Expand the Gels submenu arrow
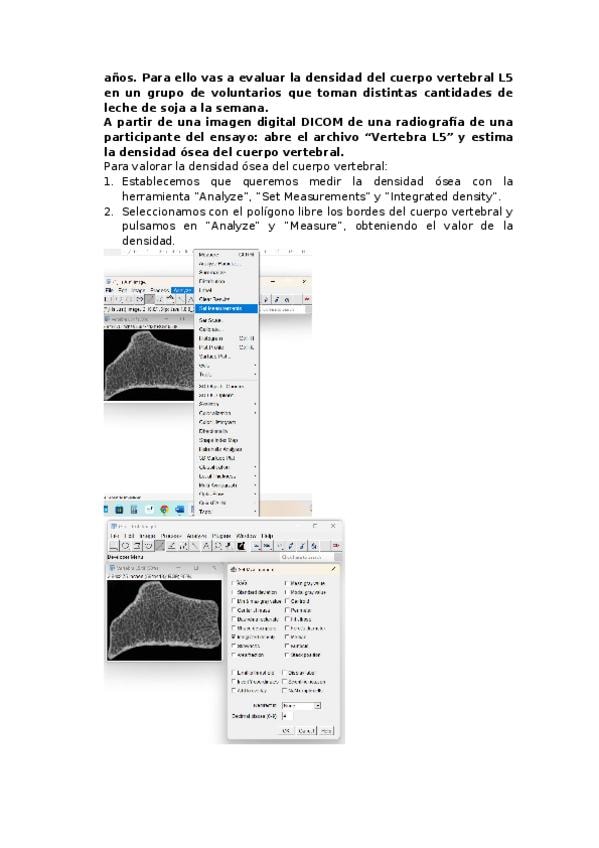 pos(255,365)
